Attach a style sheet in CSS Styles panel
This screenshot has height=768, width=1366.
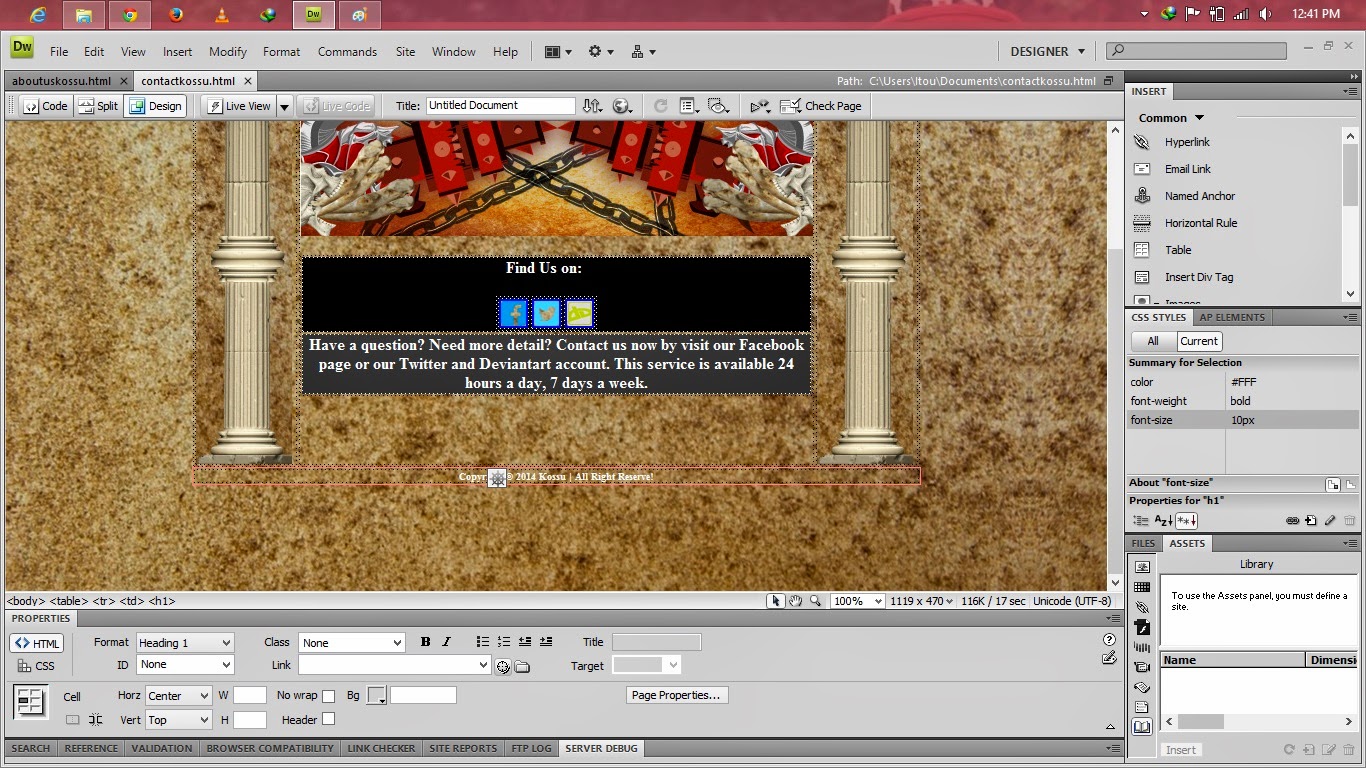click(1292, 521)
